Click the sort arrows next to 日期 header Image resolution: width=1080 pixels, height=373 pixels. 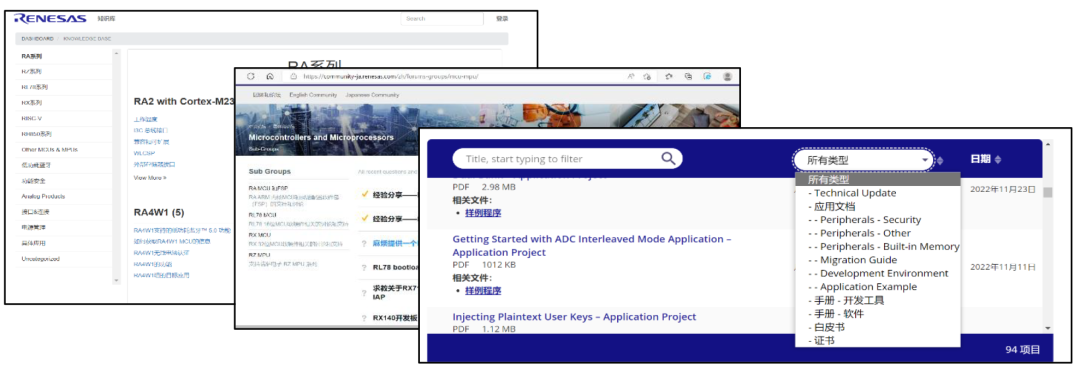tap(998, 160)
